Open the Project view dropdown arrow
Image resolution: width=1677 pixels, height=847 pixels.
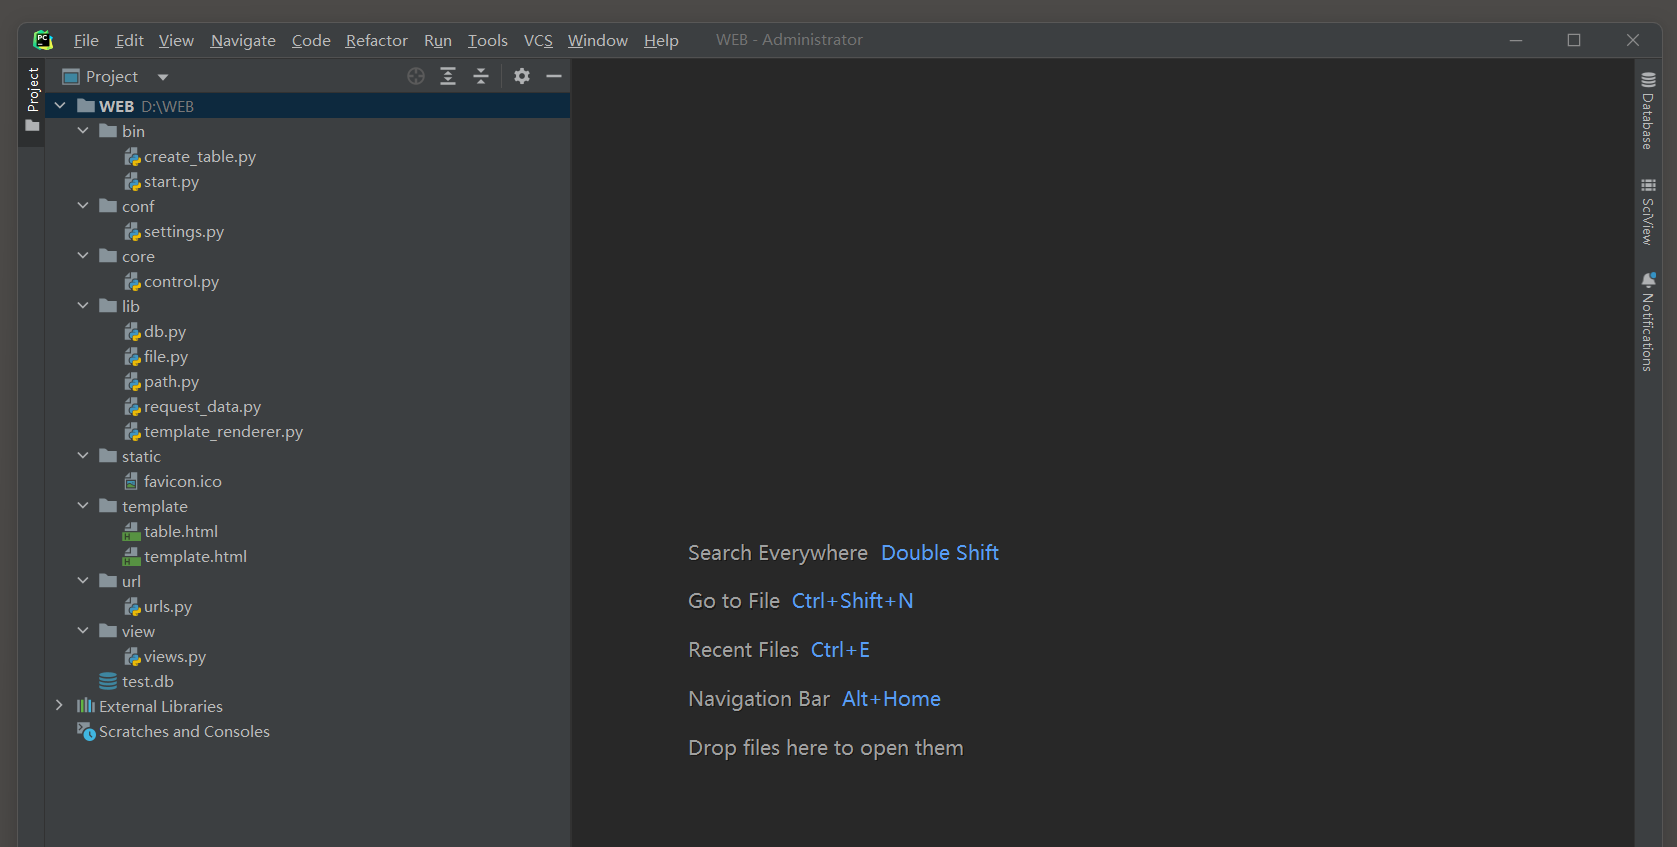(163, 77)
